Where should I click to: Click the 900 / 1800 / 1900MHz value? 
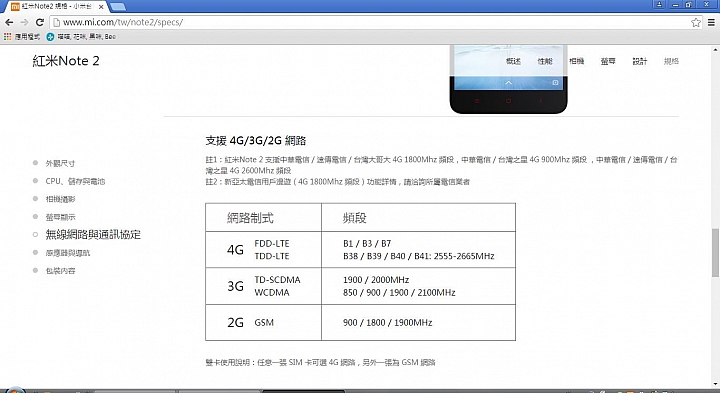click(x=388, y=323)
